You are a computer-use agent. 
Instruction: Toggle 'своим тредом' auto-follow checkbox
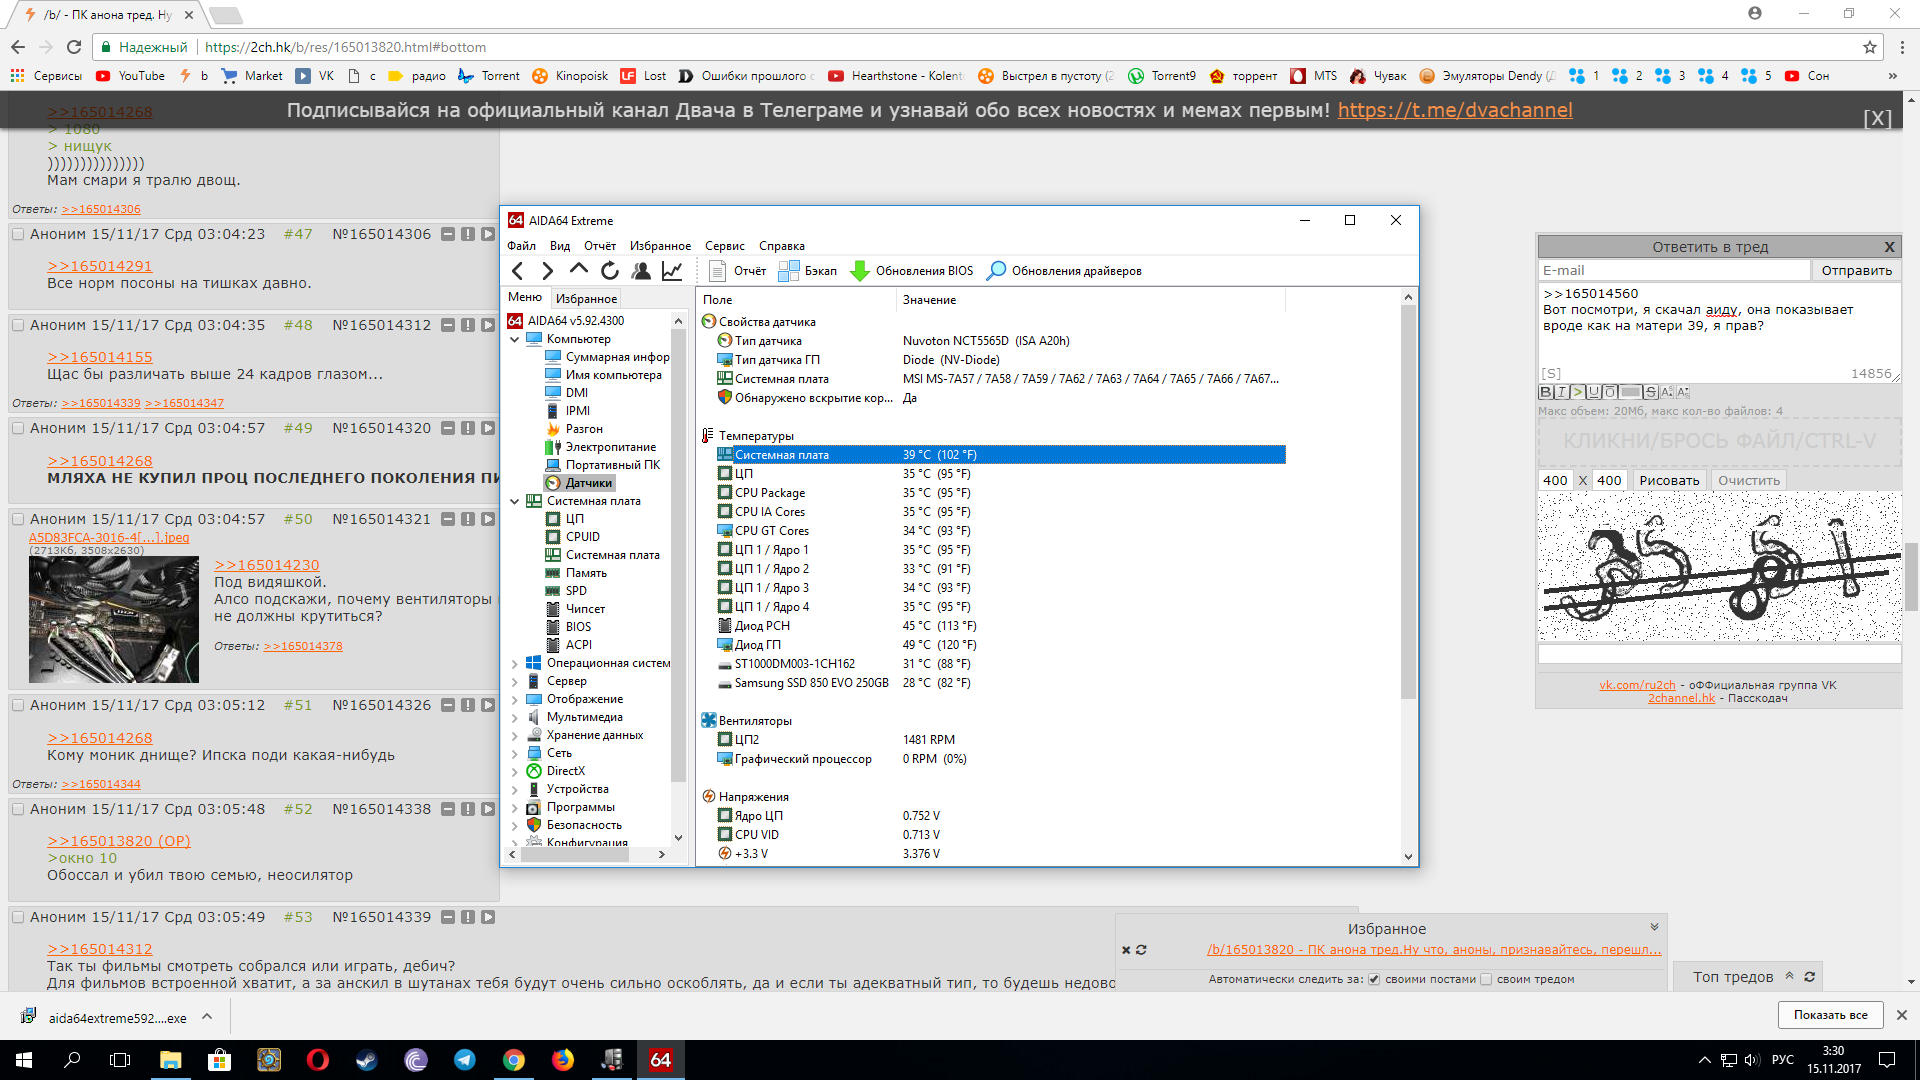[1486, 980]
